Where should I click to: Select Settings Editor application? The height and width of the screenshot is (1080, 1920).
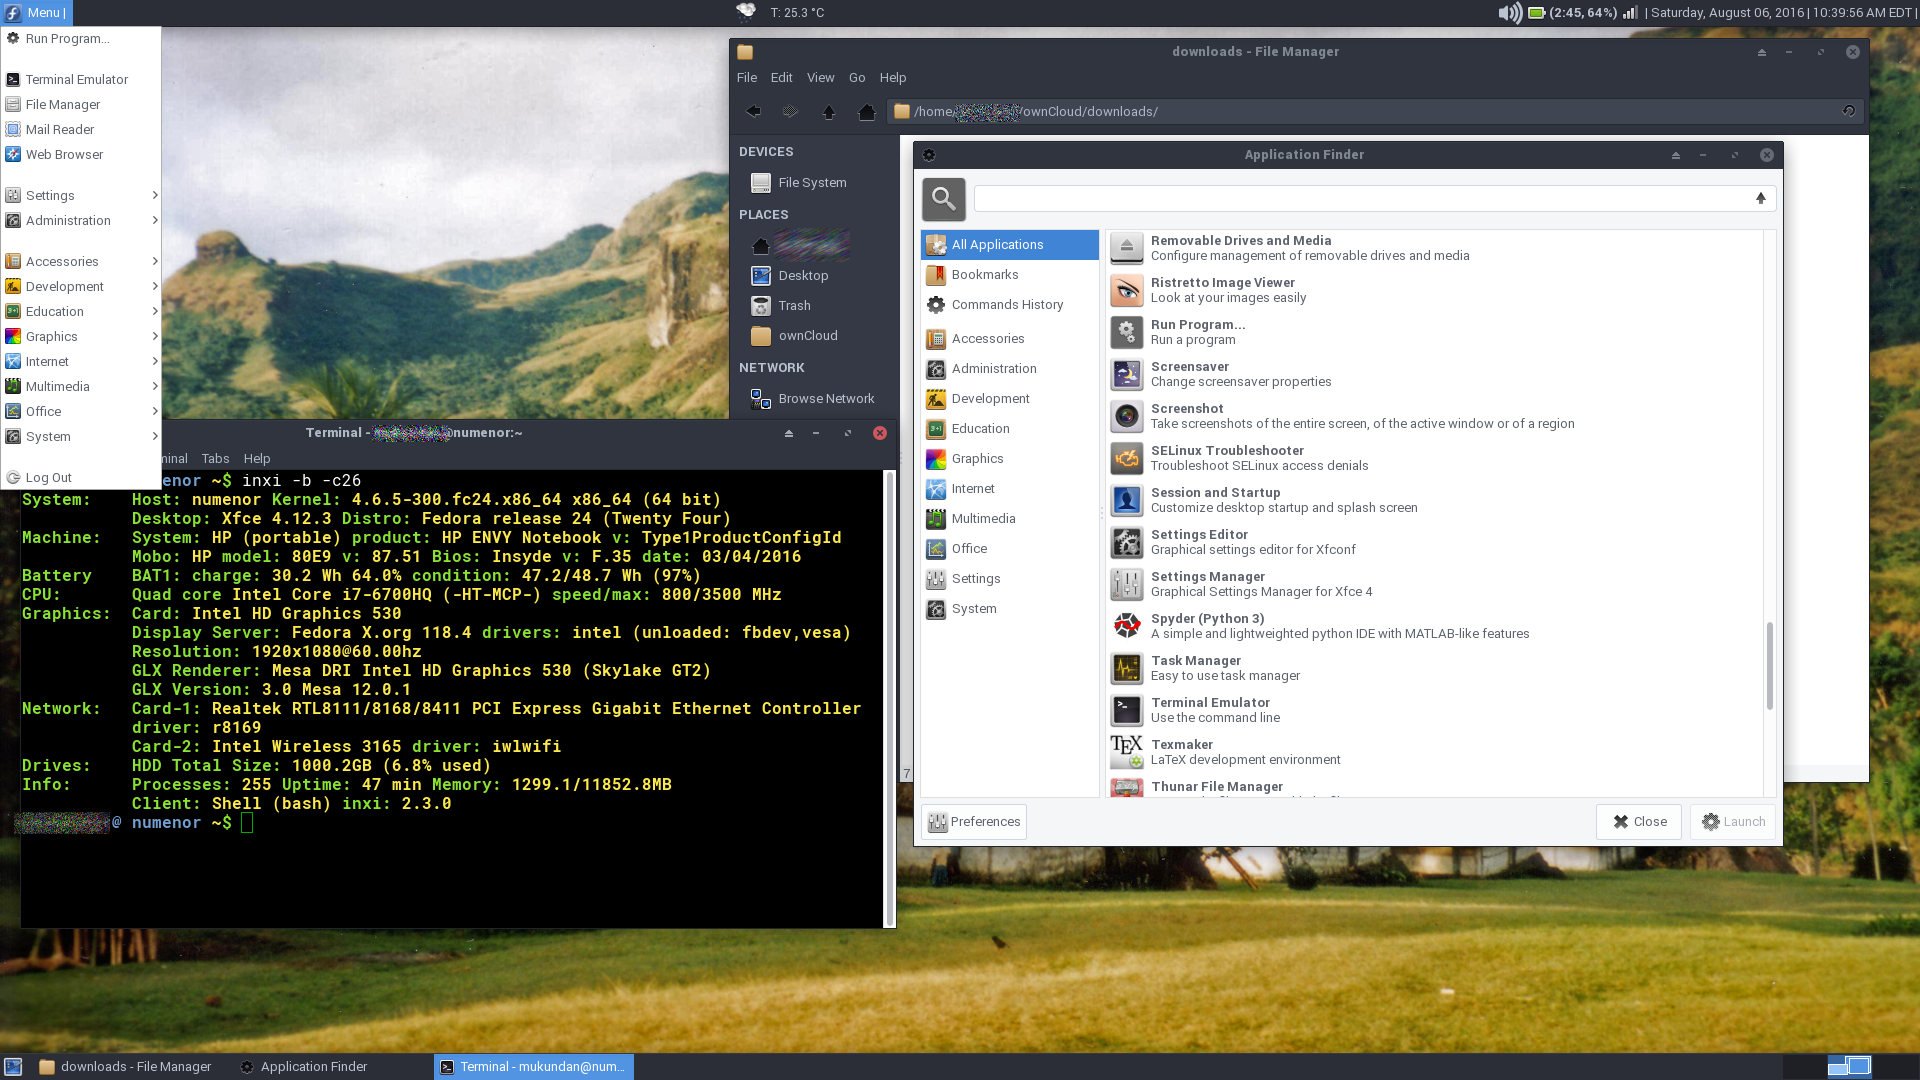coord(1435,542)
